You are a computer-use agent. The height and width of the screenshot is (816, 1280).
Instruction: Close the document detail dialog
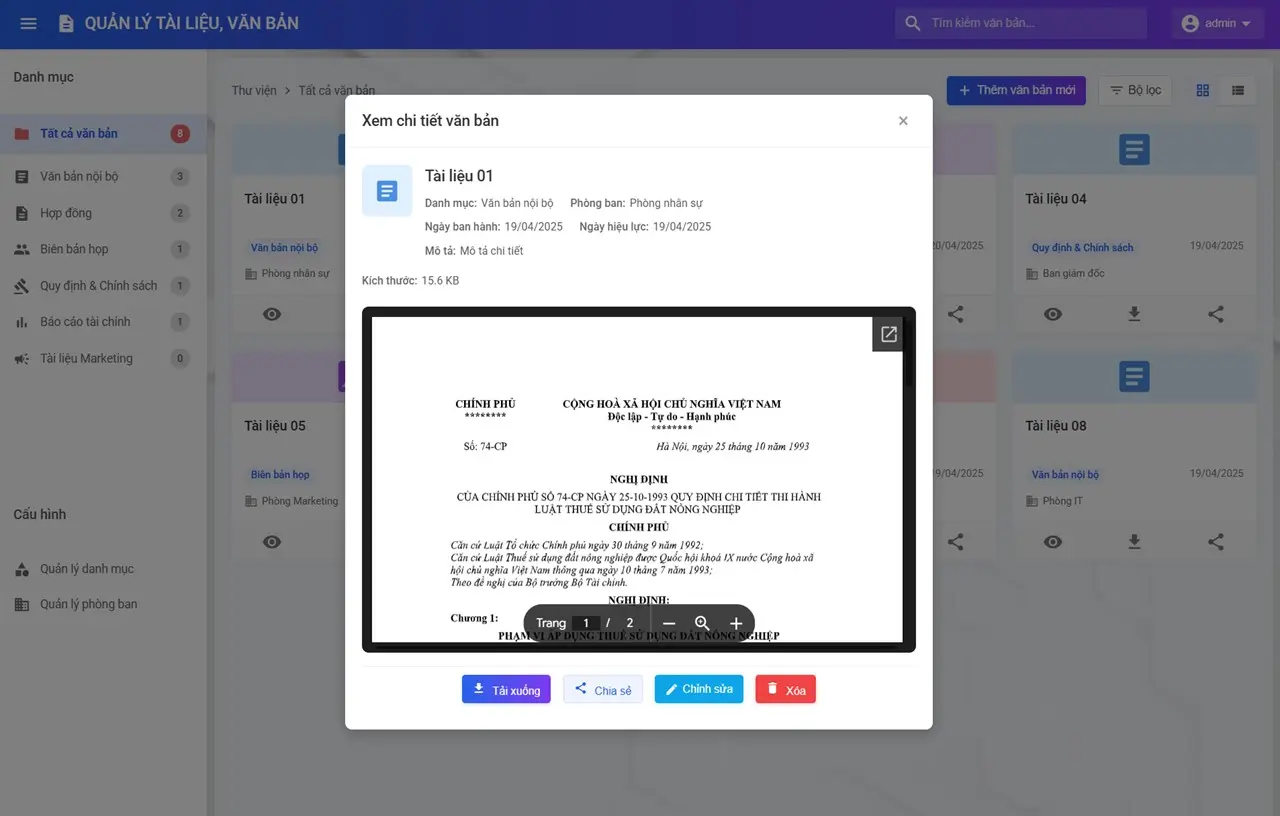click(903, 121)
